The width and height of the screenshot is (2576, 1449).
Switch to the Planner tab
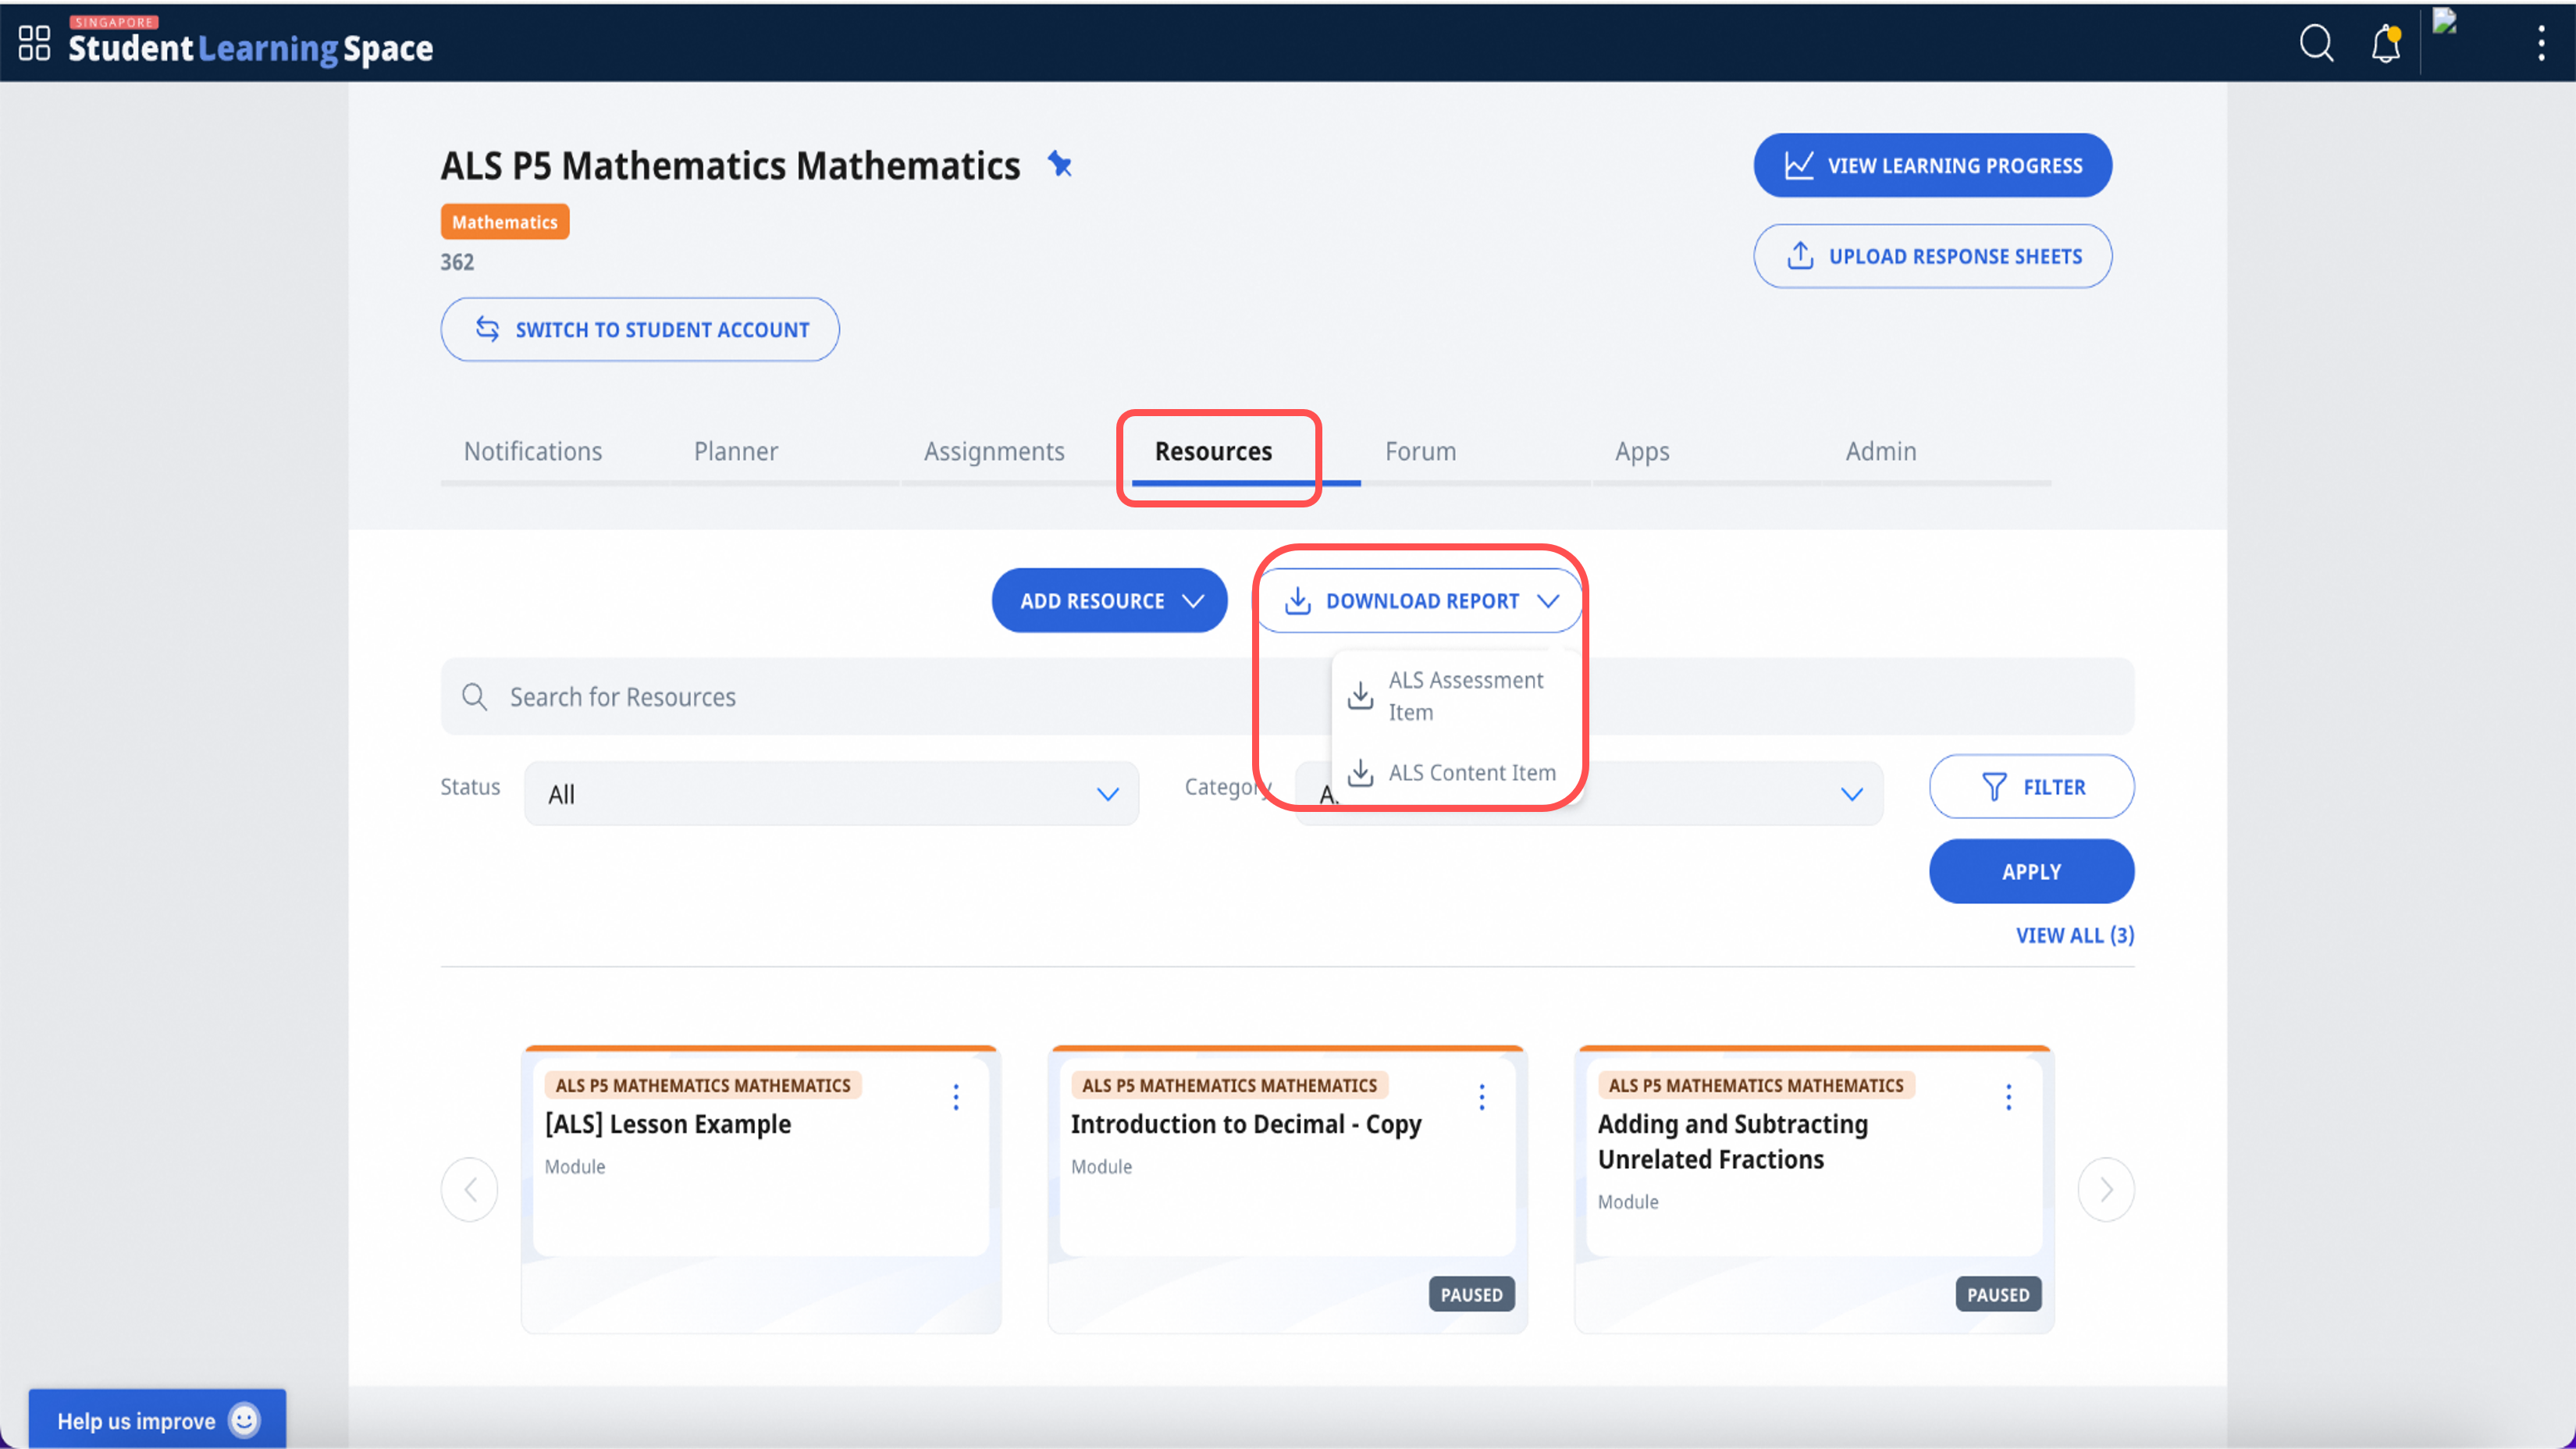(x=736, y=451)
